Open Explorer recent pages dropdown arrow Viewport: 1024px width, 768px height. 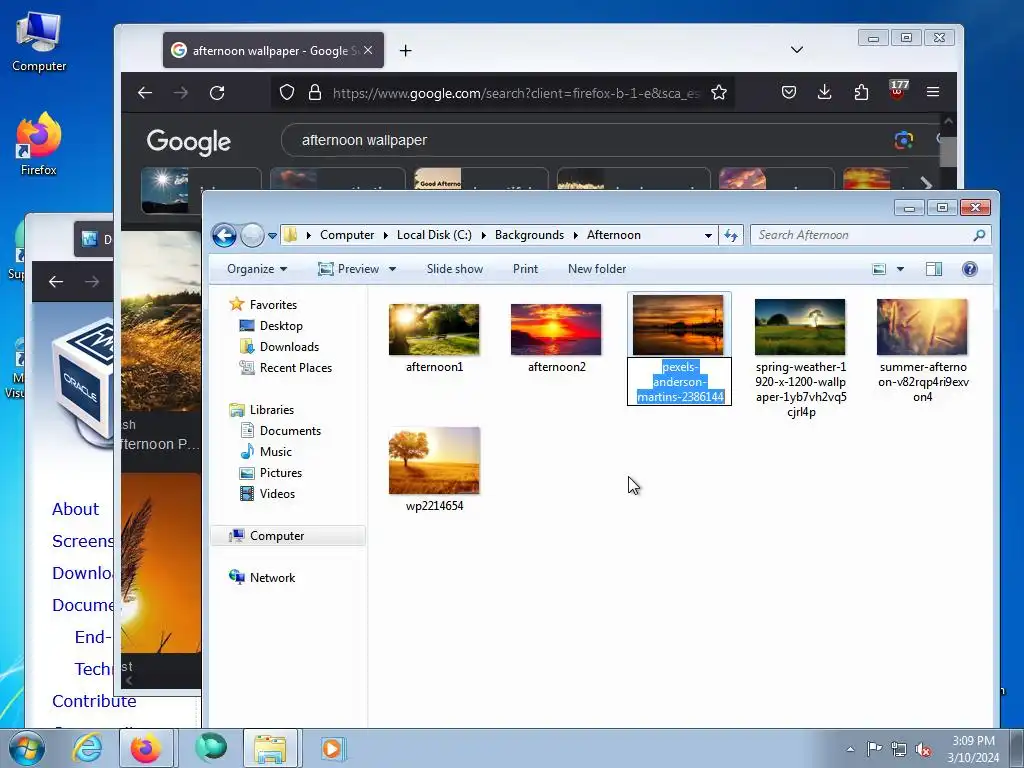(272, 236)
